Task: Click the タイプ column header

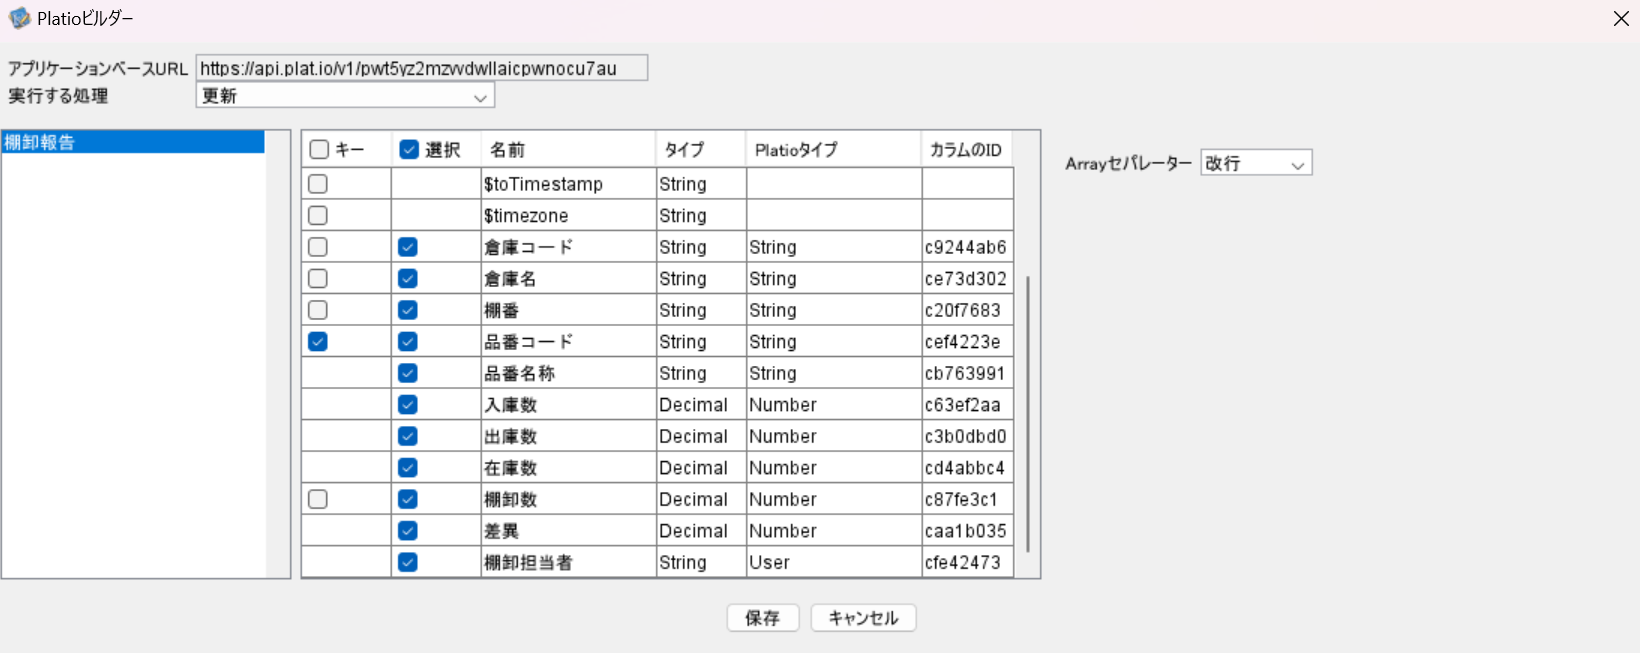Action: [700, 150]
